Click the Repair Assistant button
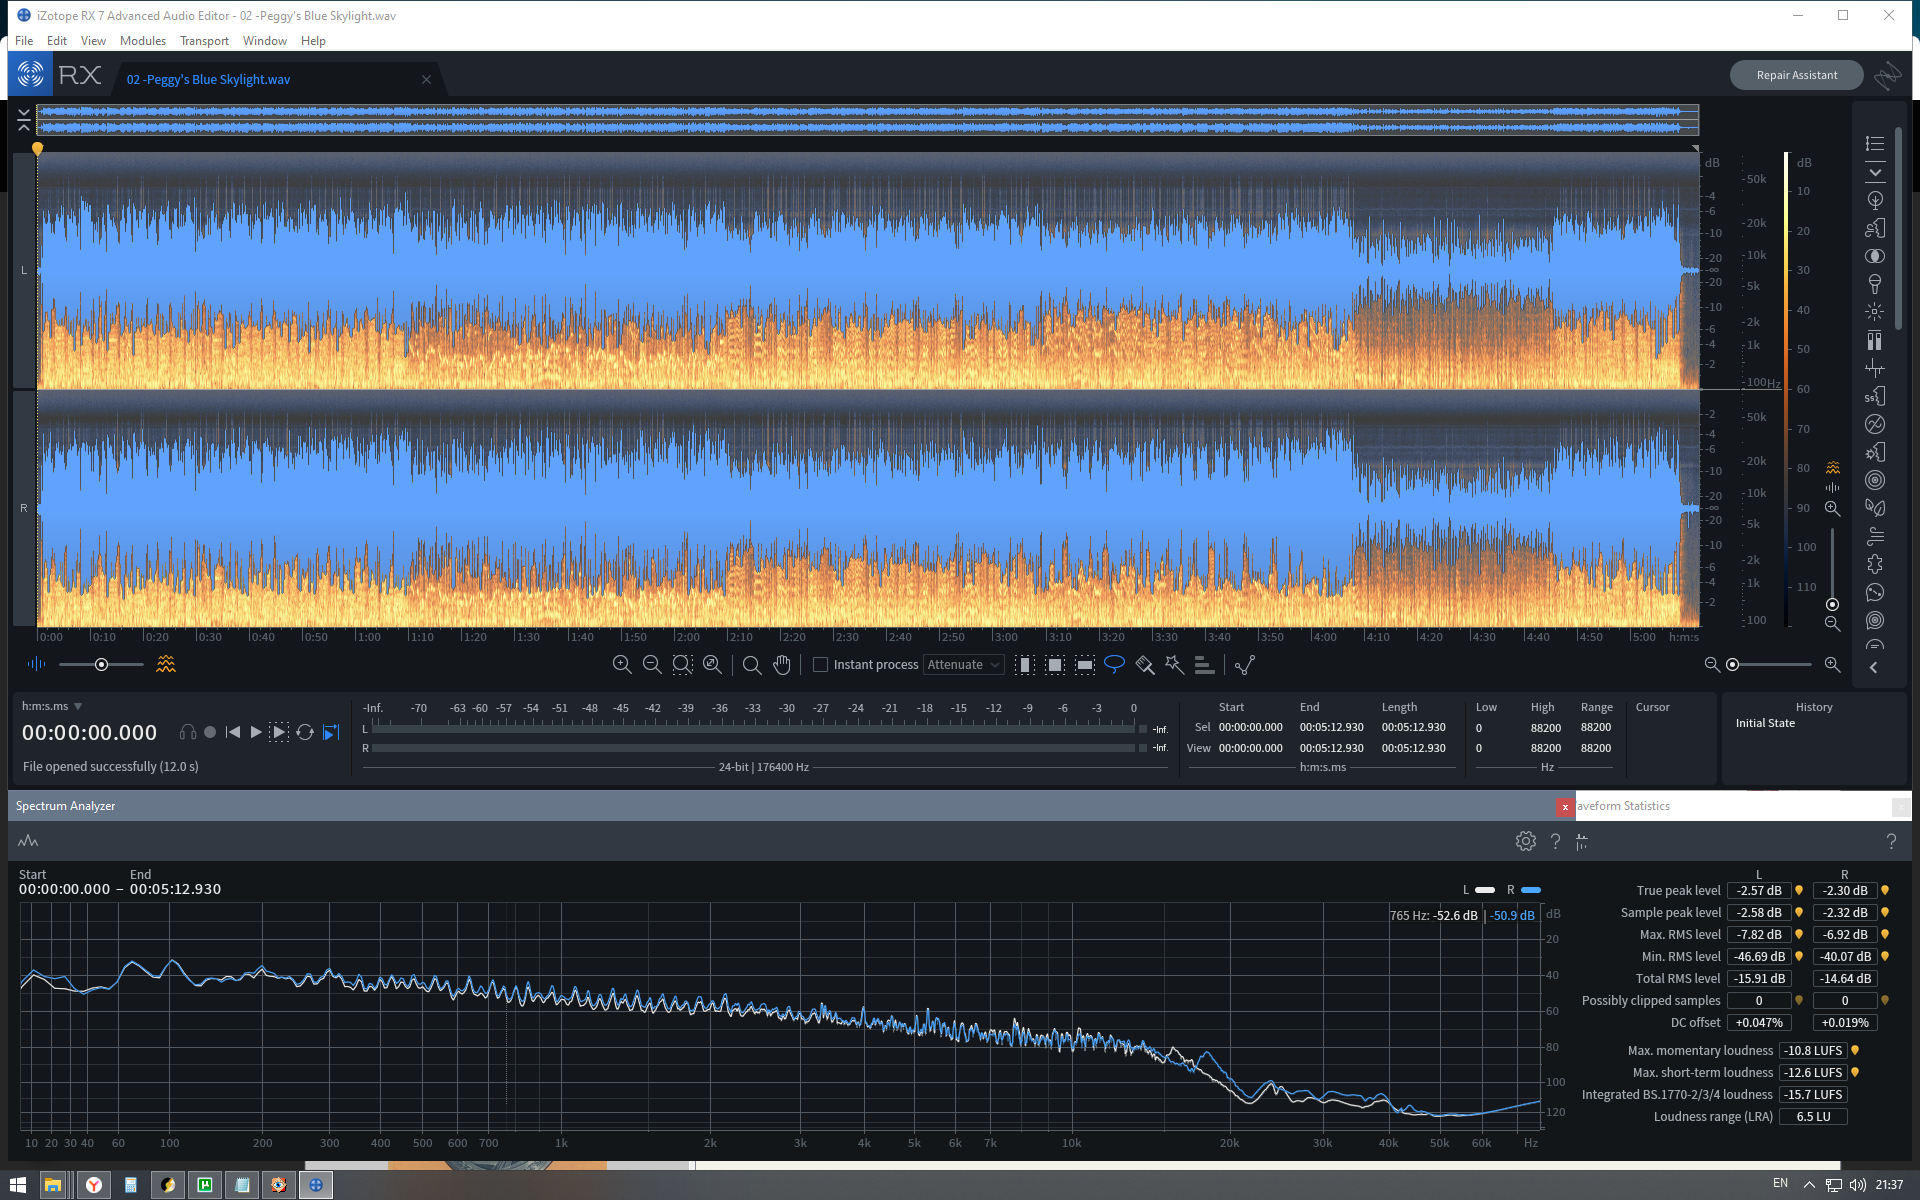 click(1796, 75)
